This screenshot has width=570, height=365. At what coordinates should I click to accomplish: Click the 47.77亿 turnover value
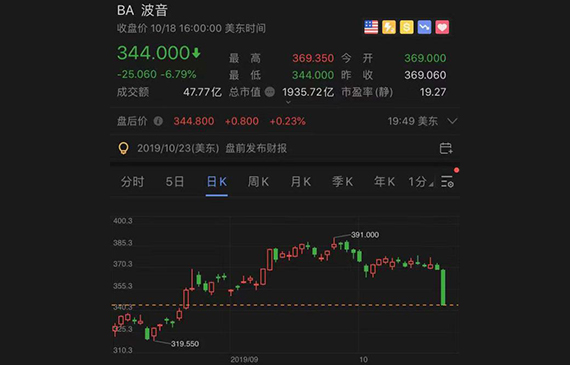202,92
